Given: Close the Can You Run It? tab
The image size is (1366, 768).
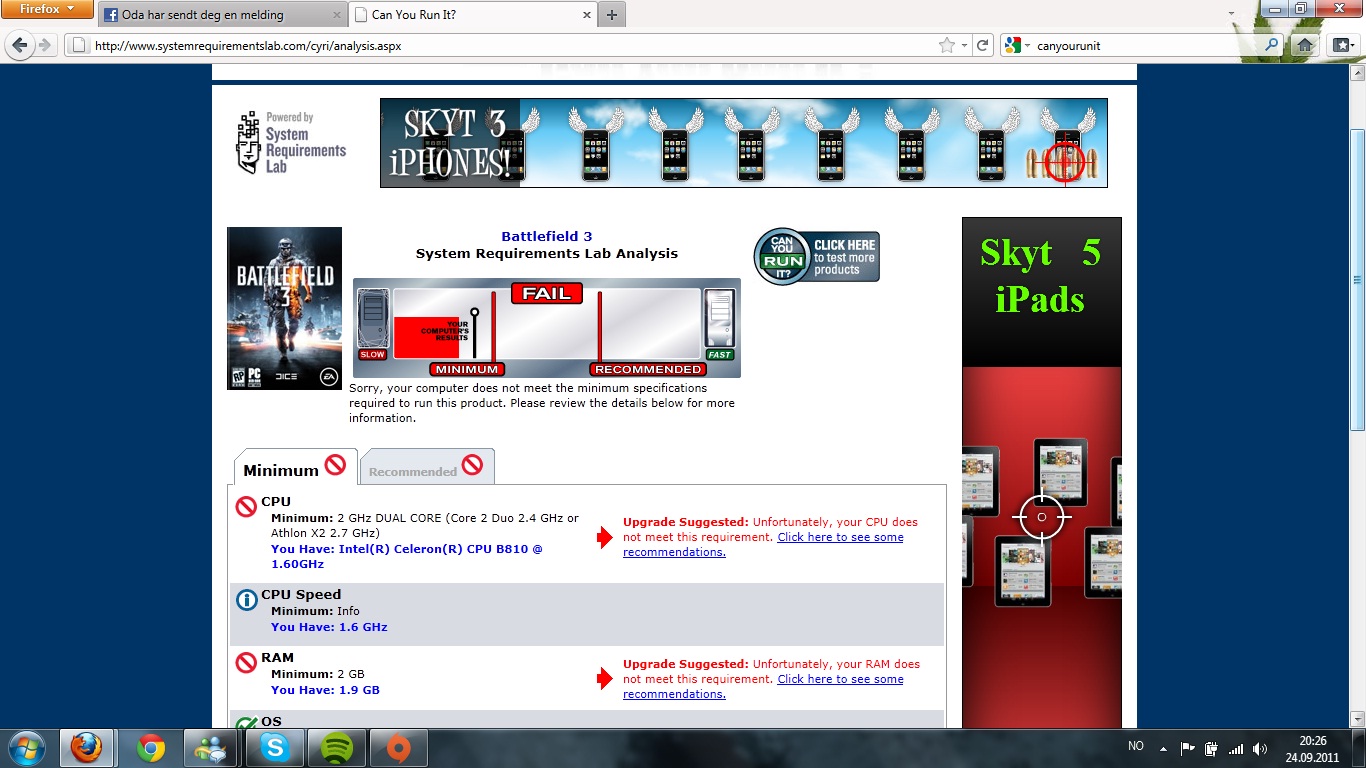Looking at the screenshot, I should (x=586, y=15).
